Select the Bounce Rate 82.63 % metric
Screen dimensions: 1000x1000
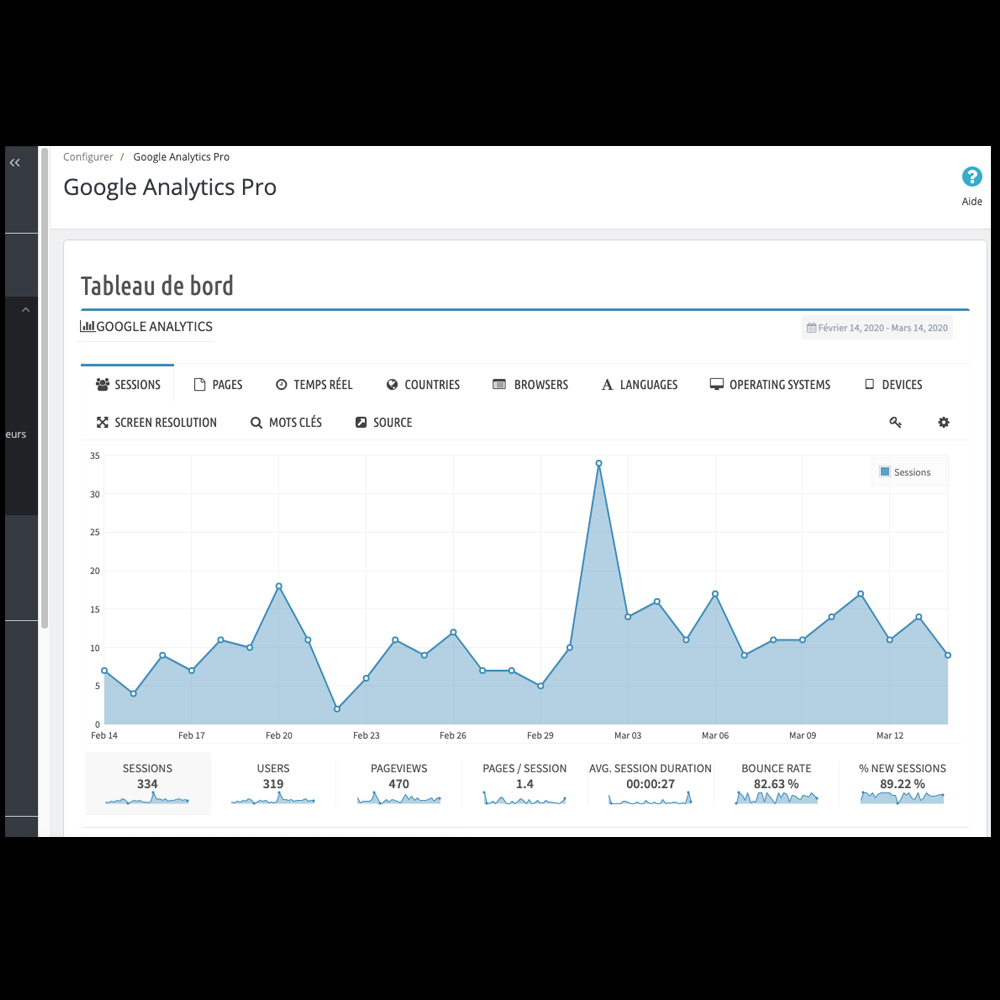(776, 783)
